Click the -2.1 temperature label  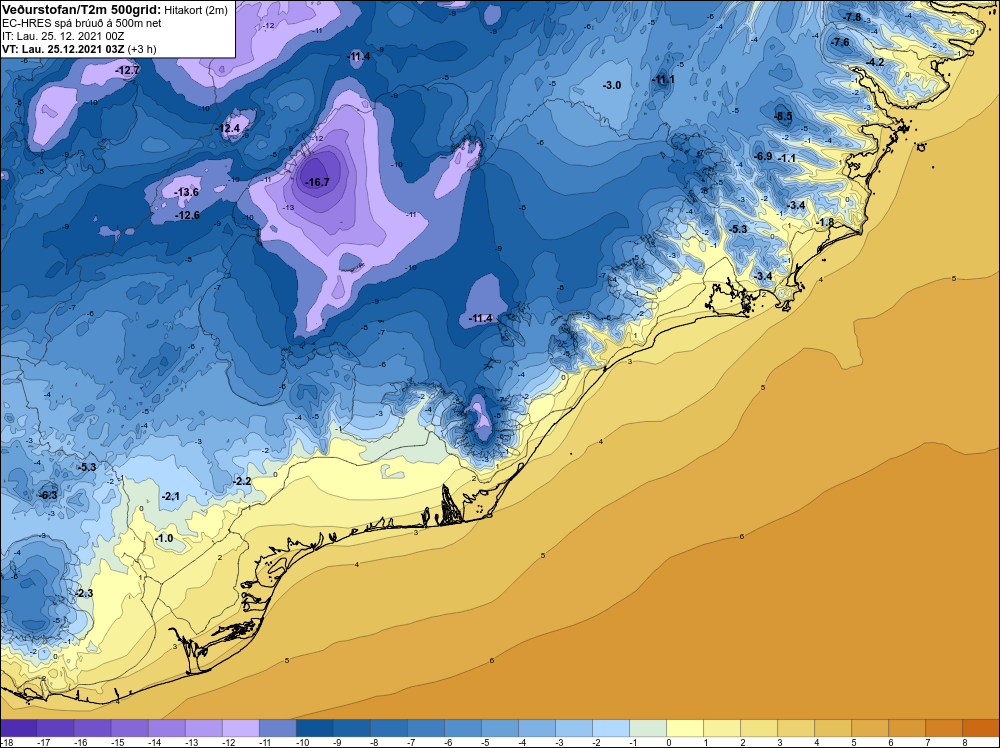[x=170, y=497]
